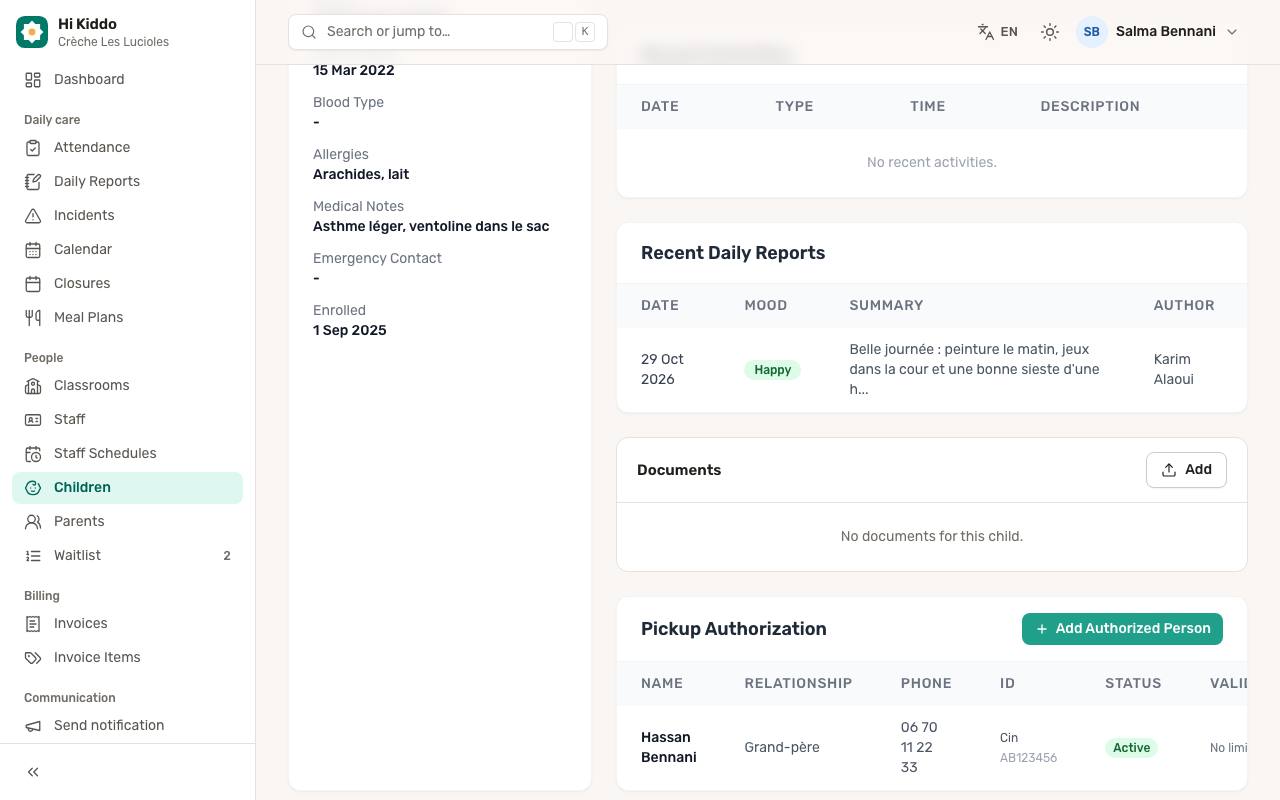Navigate to Staff Schedules

(x=127, y=453)
